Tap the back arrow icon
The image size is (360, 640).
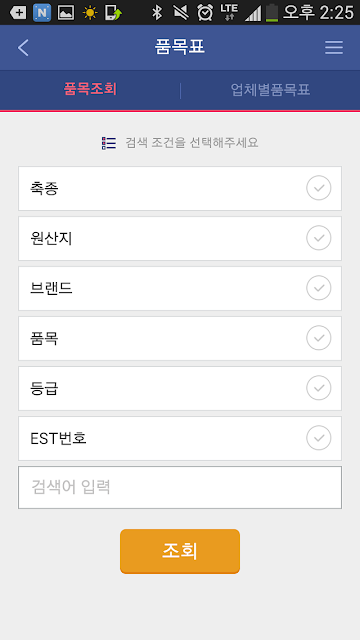[23, 48]
